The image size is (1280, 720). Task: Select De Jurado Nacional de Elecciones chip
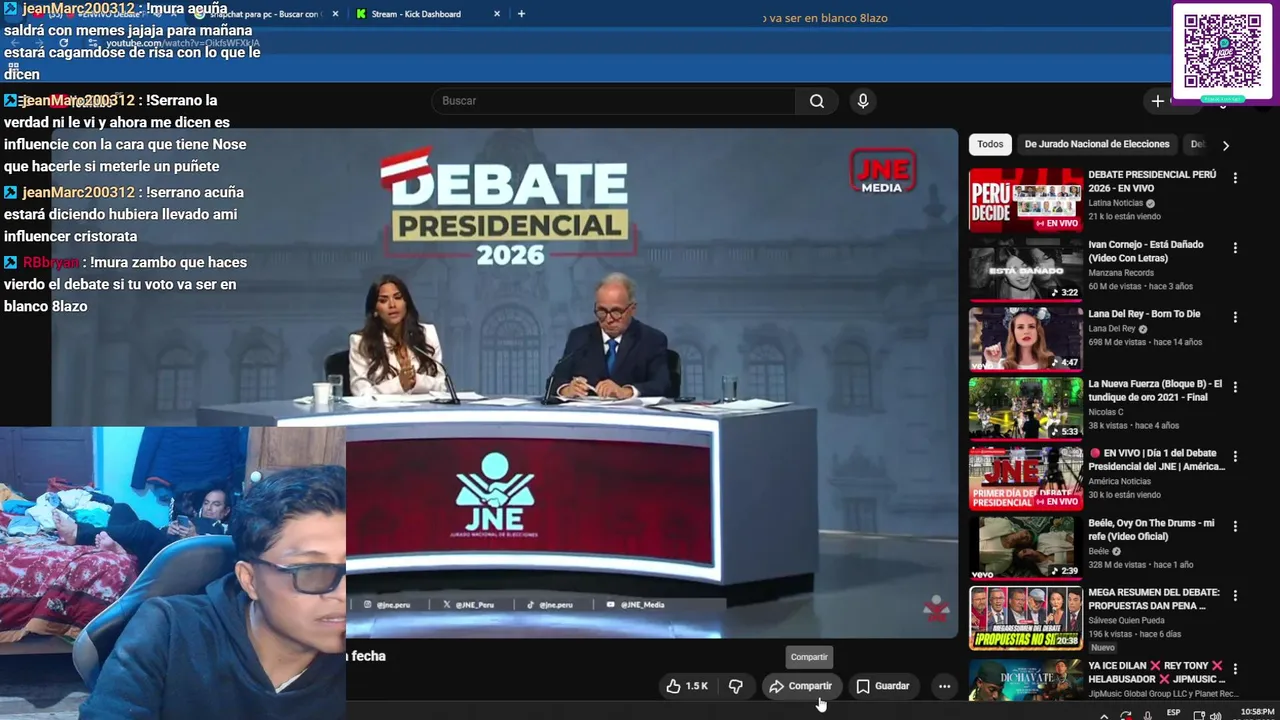click(1096, 144)
